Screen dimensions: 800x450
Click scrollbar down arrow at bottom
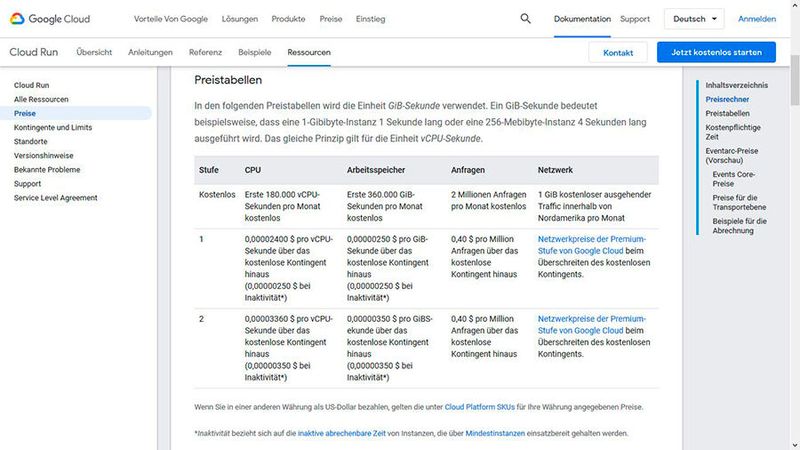tap(795, 445)
